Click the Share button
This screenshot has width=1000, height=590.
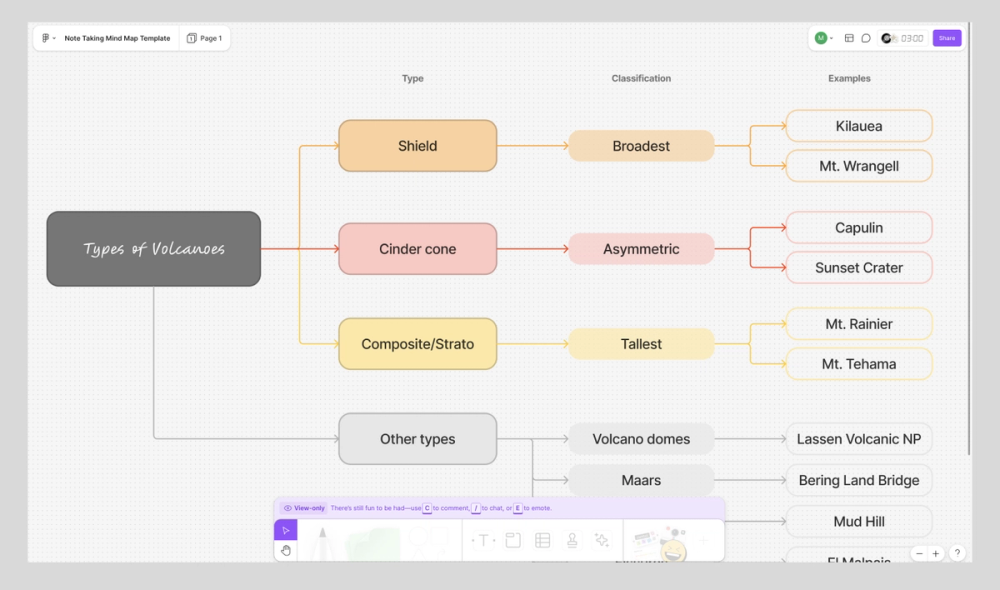(947, 37)
